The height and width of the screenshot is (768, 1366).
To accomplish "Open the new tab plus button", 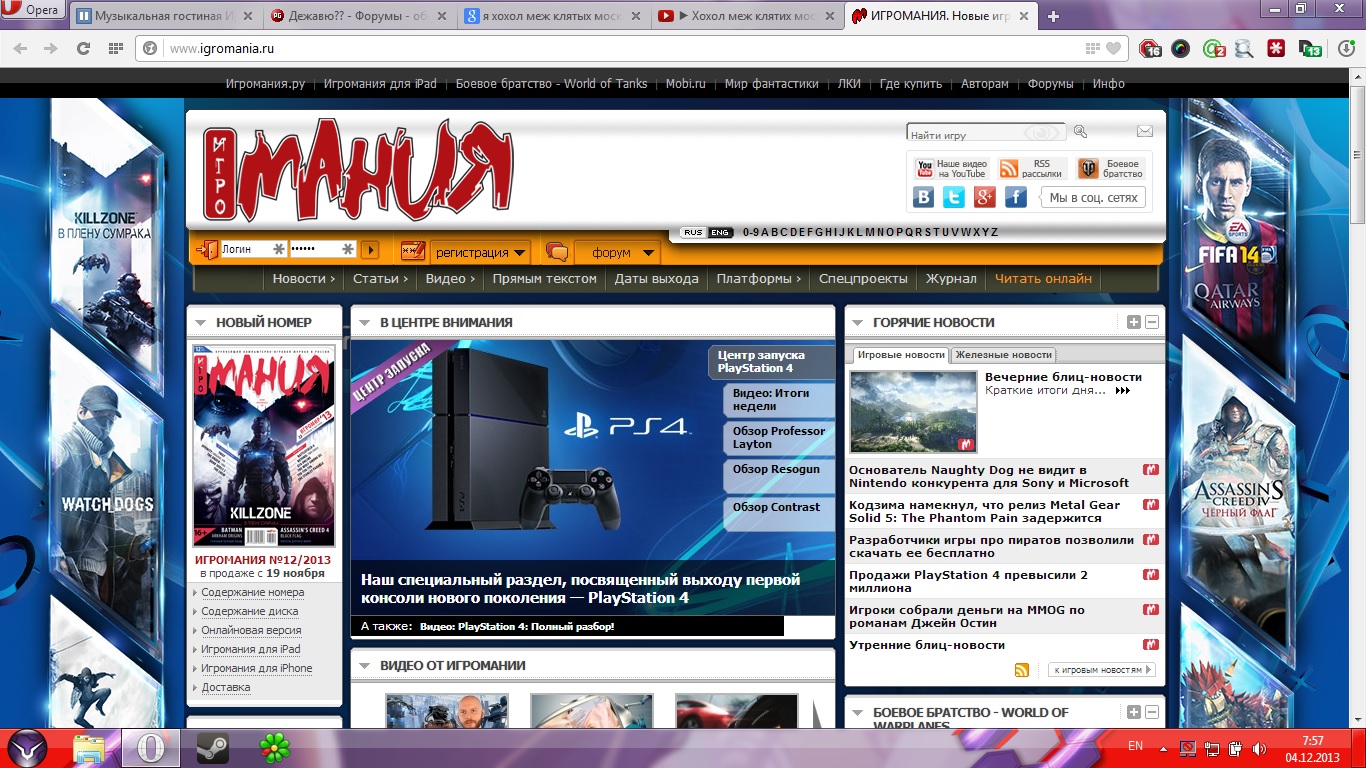I will click(x=1053, y=16).
